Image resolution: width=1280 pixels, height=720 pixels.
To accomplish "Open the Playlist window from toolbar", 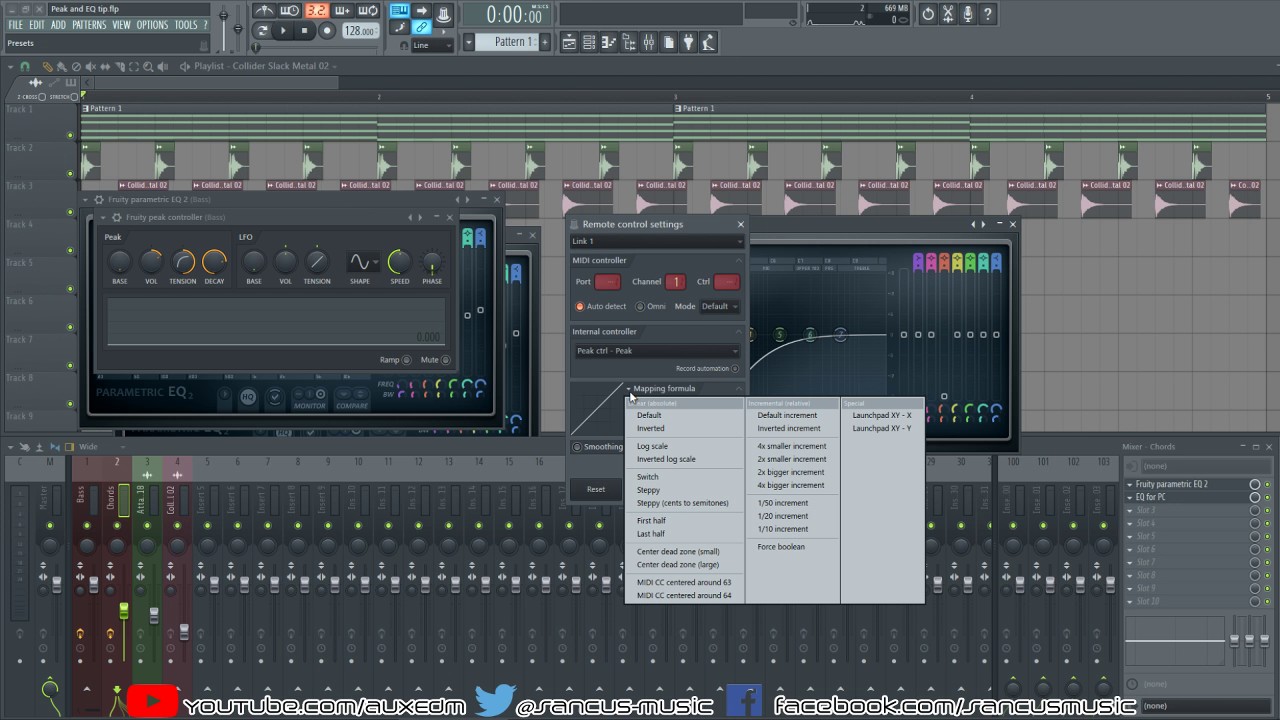I will point(569,42).
